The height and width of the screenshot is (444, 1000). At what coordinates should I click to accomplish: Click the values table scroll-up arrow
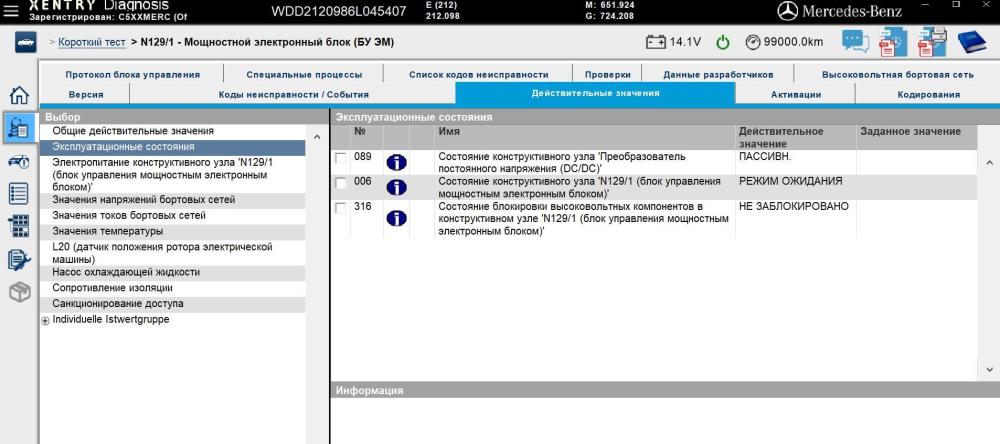989,163
